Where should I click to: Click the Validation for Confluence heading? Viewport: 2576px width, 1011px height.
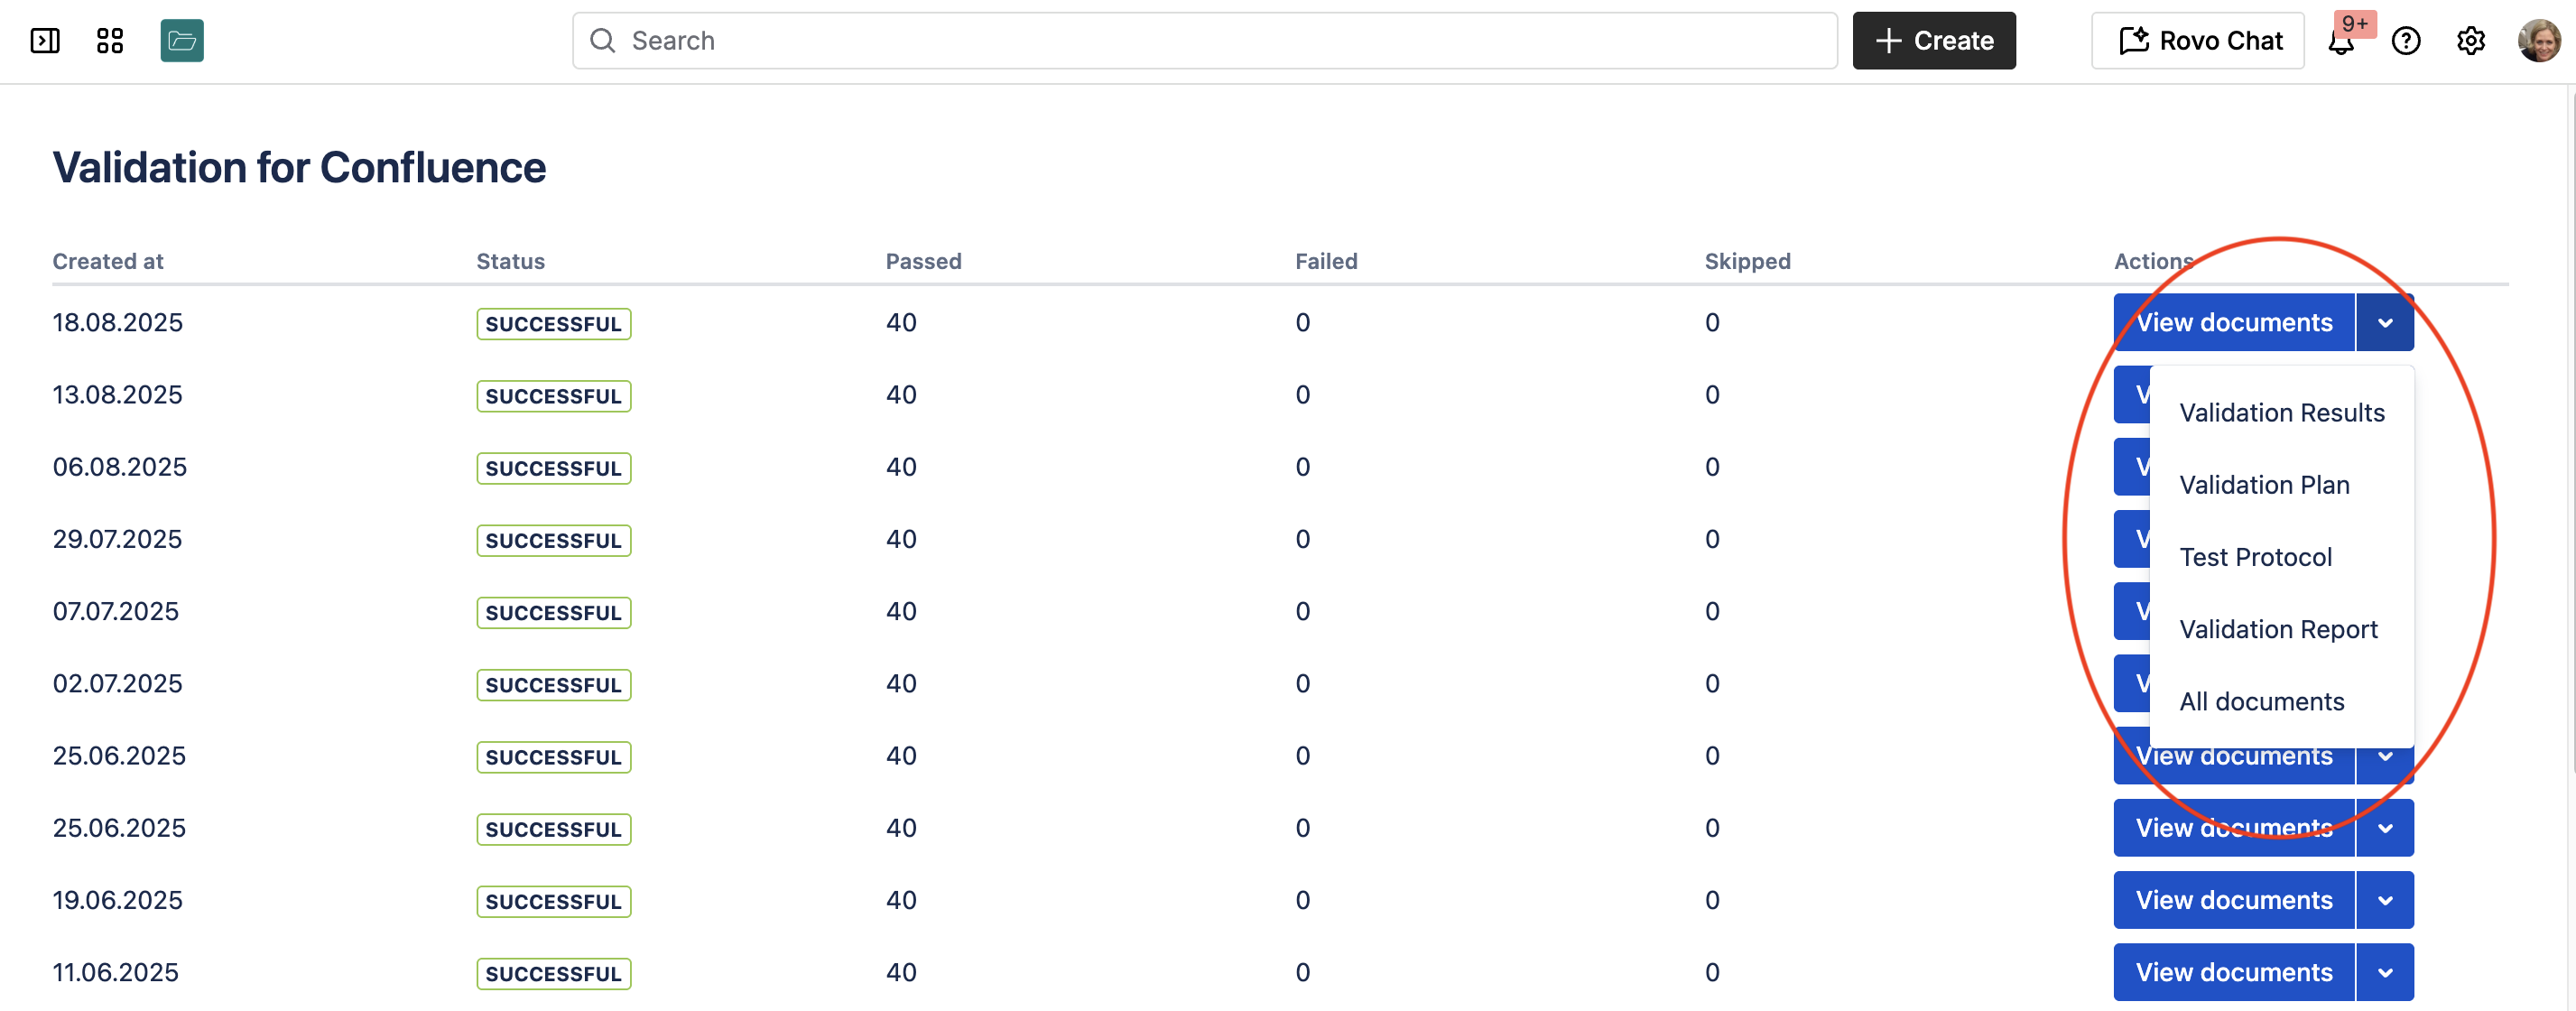click(299, 167)
